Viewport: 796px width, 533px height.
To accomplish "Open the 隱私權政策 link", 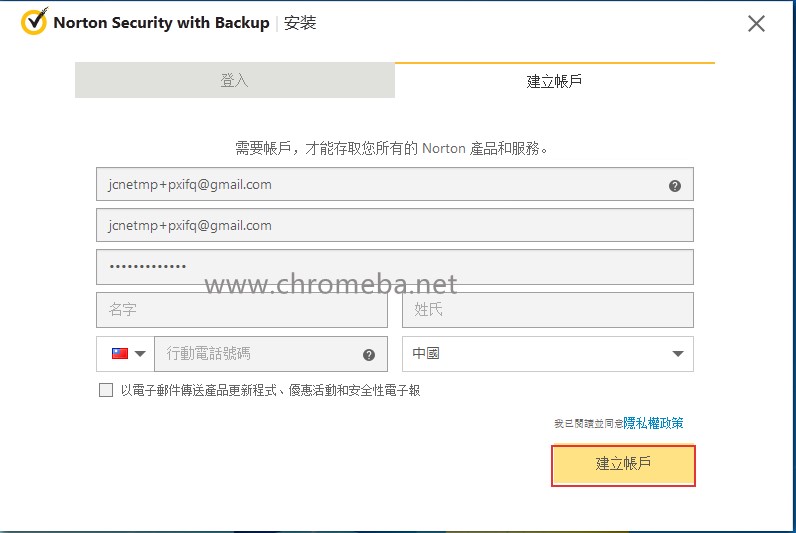I will [x=653, y=423].
